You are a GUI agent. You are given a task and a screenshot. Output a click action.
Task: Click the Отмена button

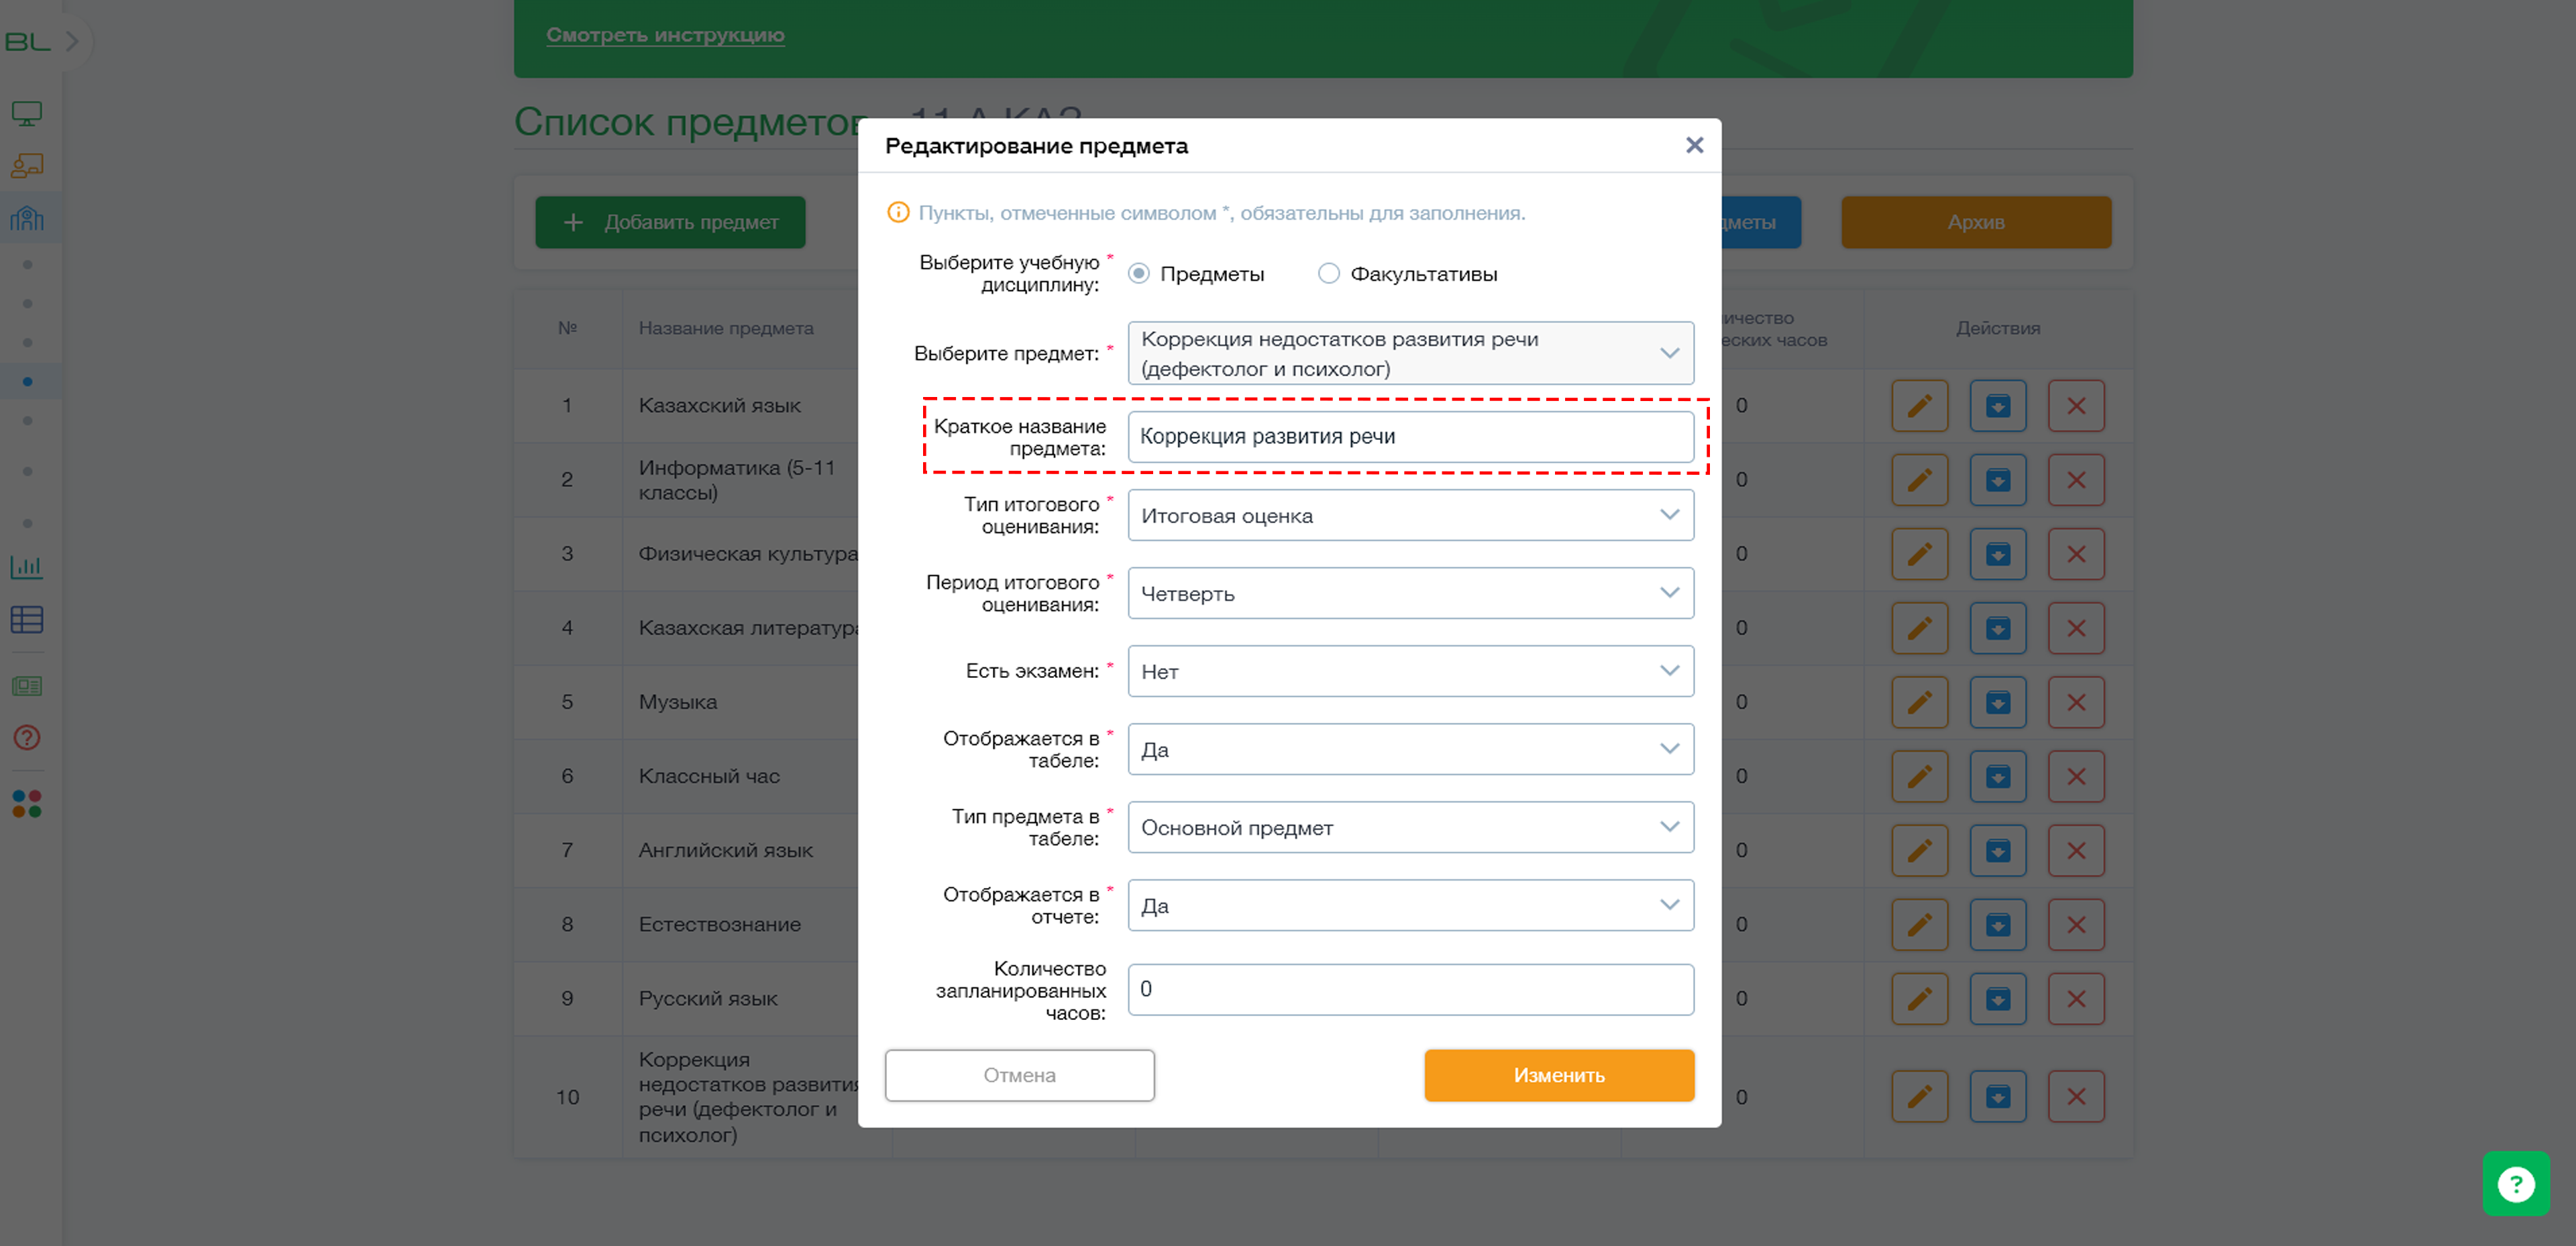coord(1019,1075)
